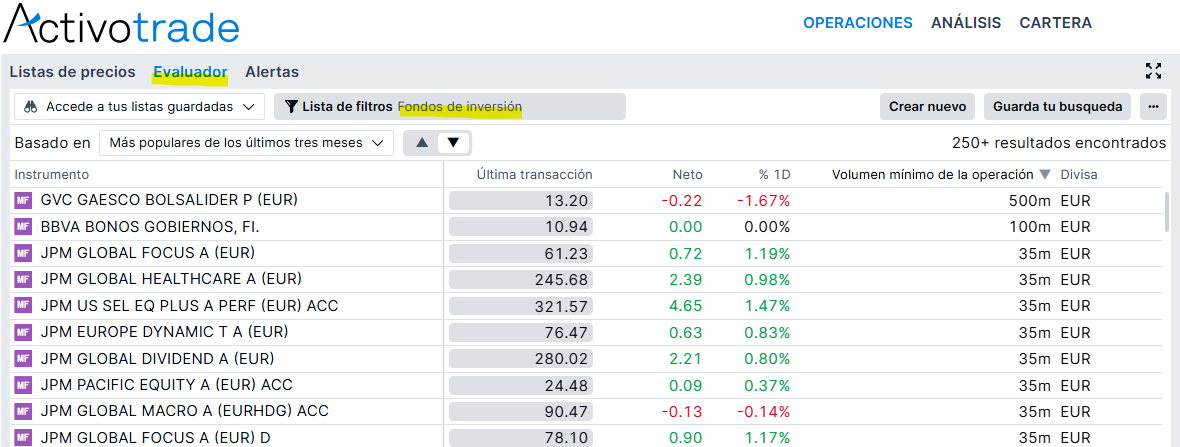
Task: Click last price 61.23 cell
Action: [x=521, y=254]
